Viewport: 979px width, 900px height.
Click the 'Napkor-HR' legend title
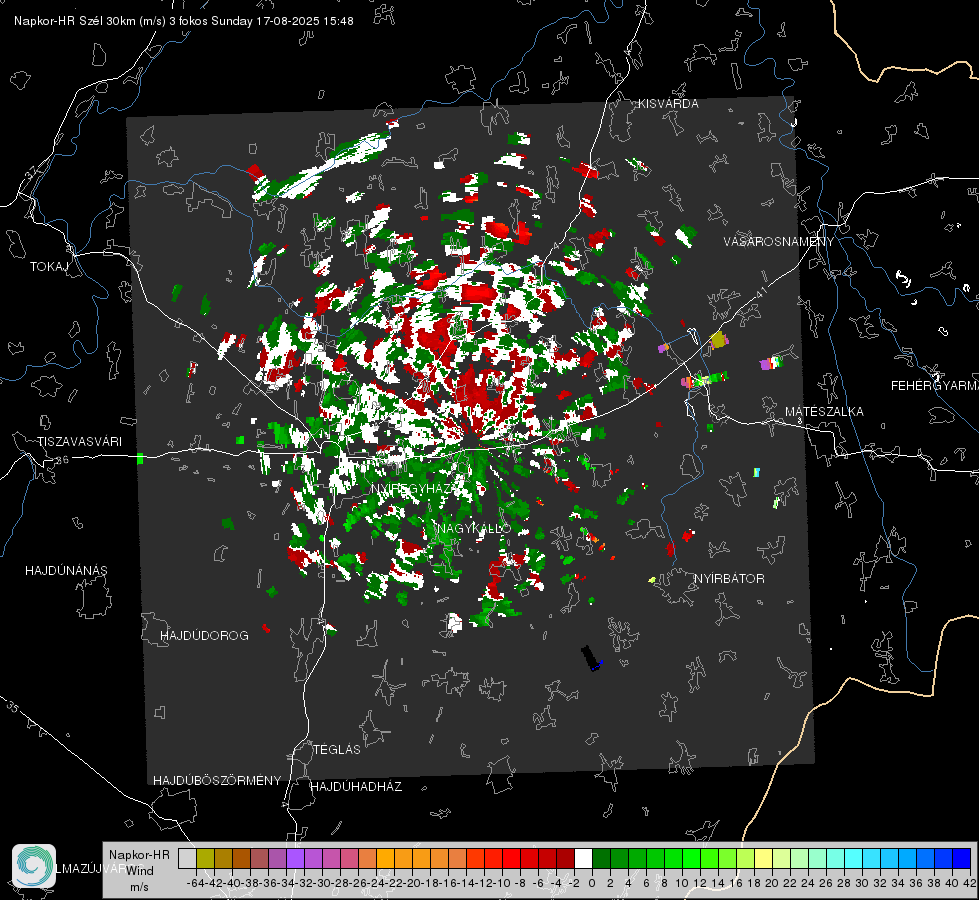pyautogui.click(x=139, y=855)
